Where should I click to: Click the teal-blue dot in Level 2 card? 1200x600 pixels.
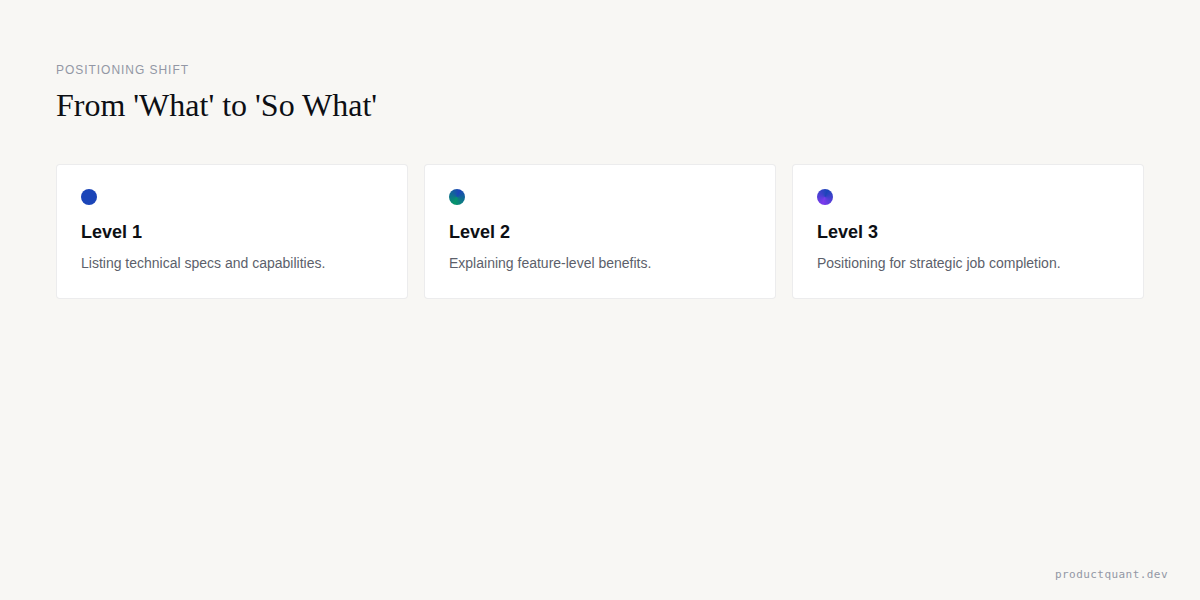[x=457, y=197]
